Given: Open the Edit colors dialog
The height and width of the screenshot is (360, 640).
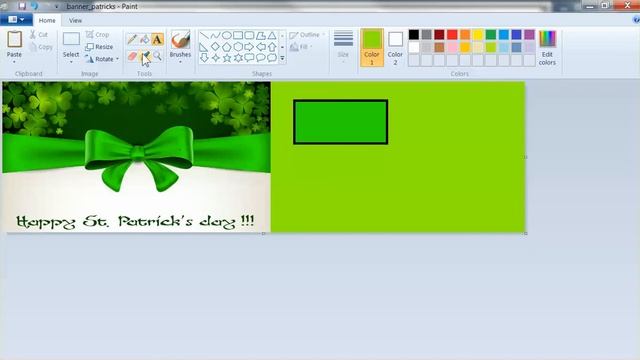Looking at the screenshot, I should coord(547,48).
